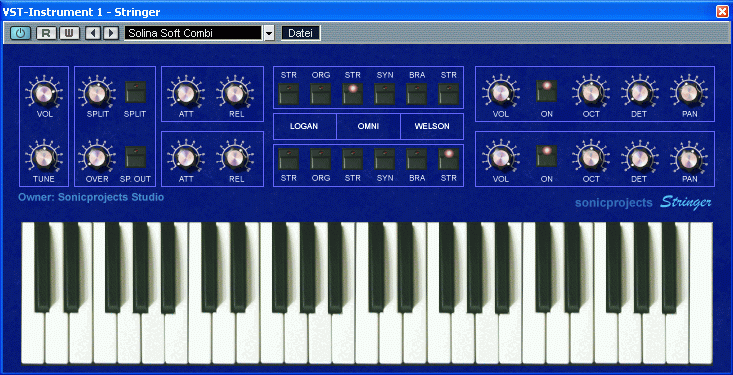
Task: Toggle upper row BRA switch
Action: (417, 94)
